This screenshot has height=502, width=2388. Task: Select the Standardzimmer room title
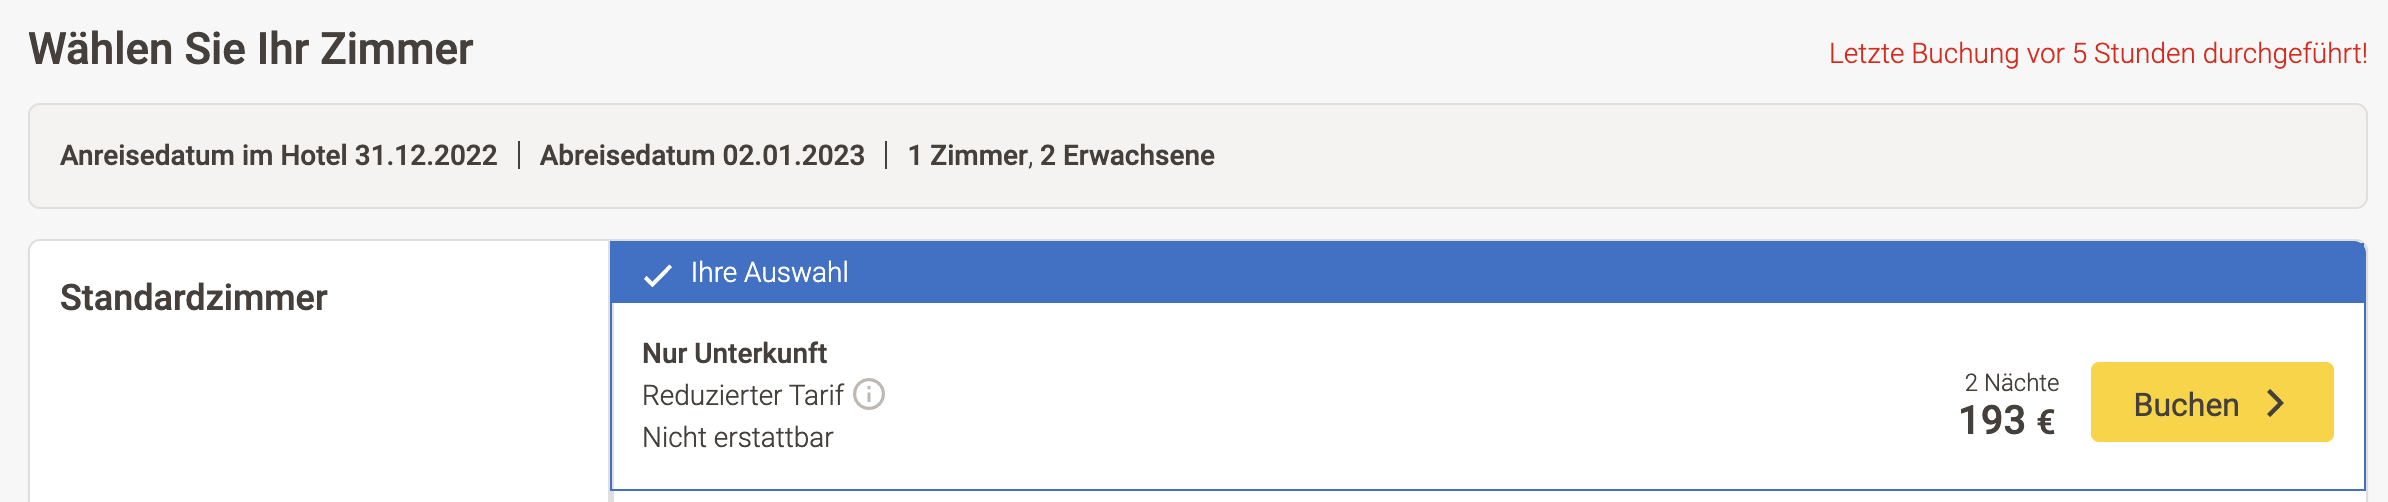point(194,298)
